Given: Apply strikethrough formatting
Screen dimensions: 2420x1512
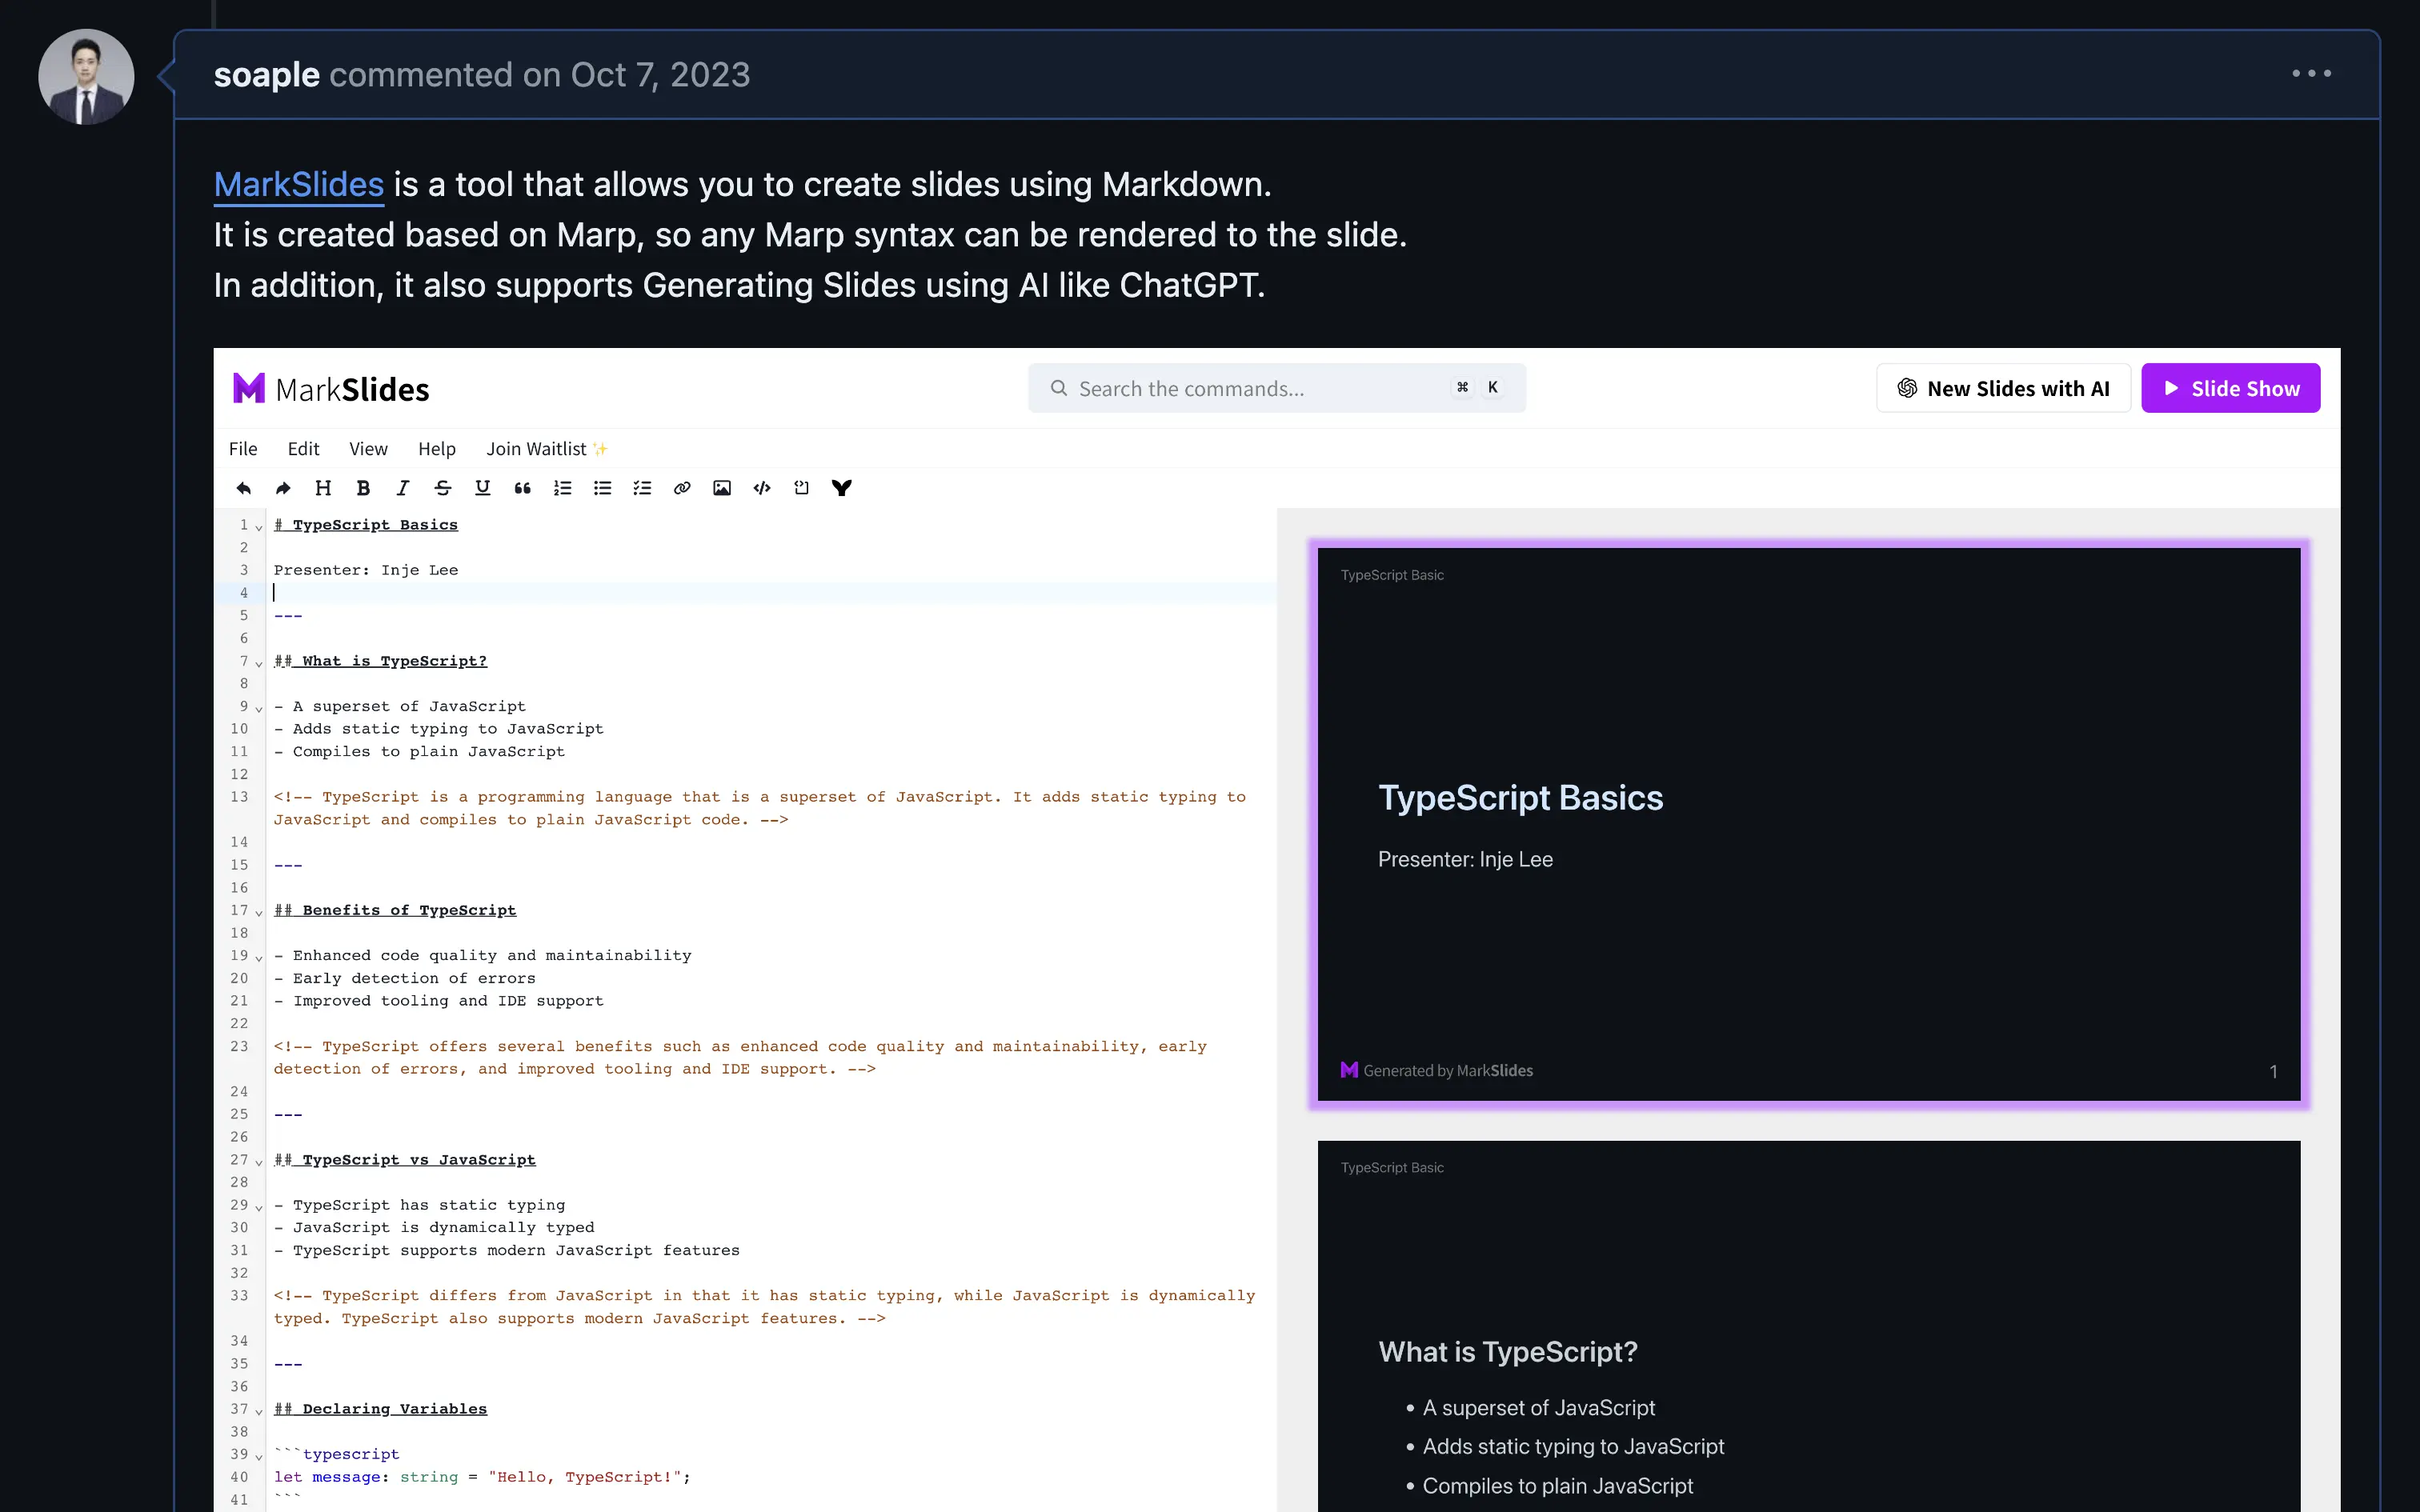Looking at the screenshot, I should pyautogui.click(x=442, y=488).
